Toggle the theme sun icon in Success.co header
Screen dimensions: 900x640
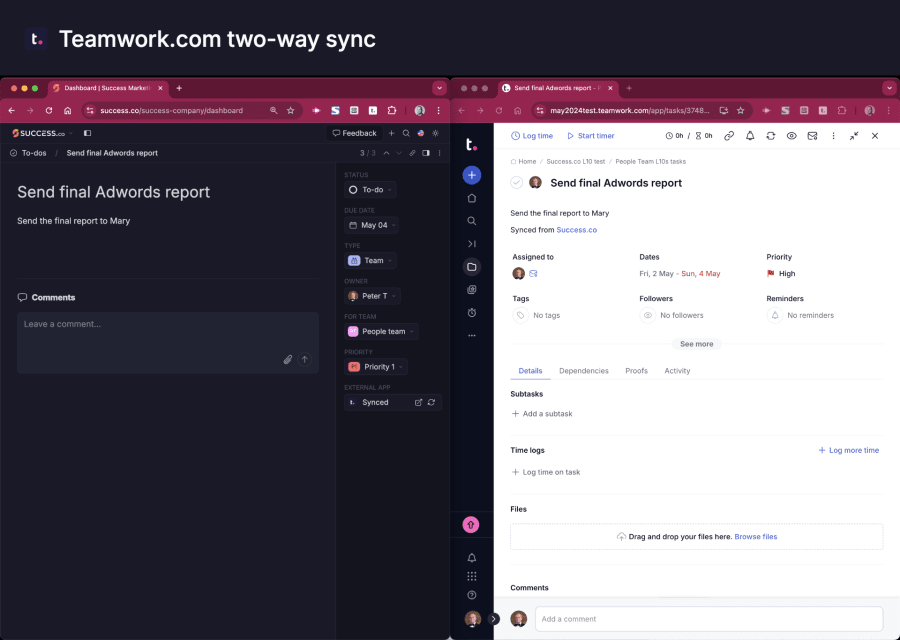[x=436, y=133]
